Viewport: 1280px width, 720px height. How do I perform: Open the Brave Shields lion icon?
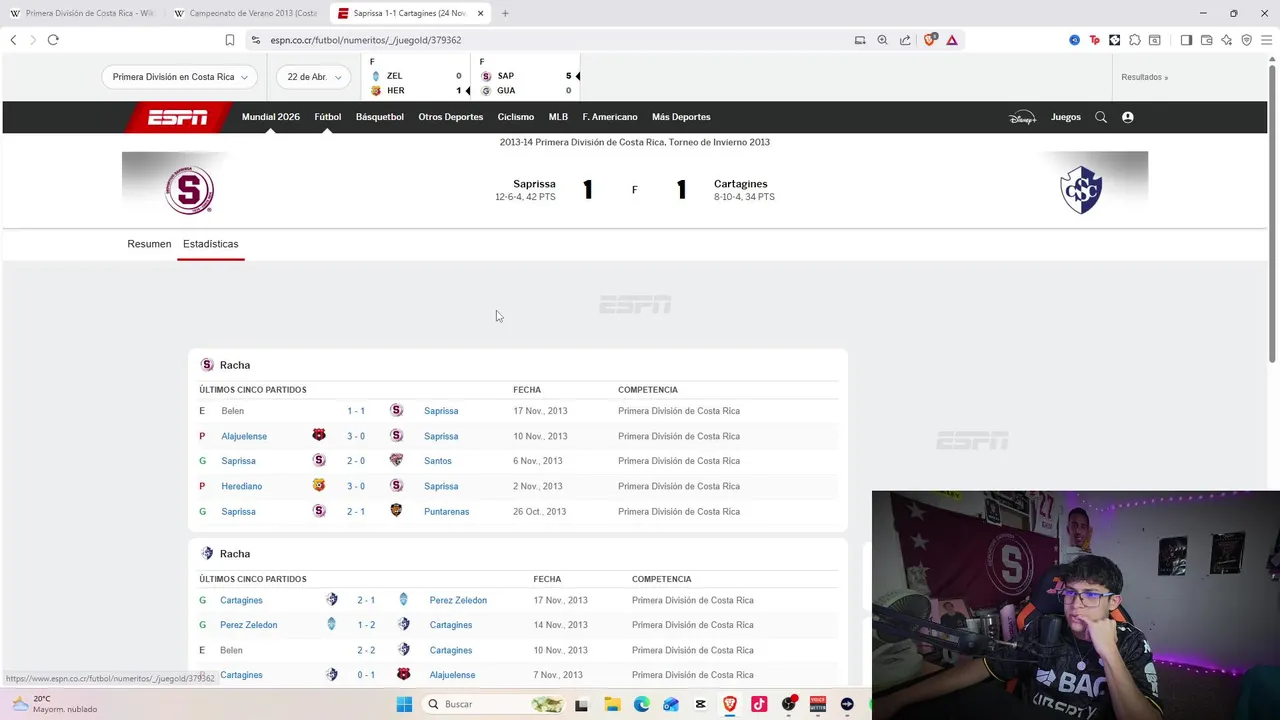(930, 40)
